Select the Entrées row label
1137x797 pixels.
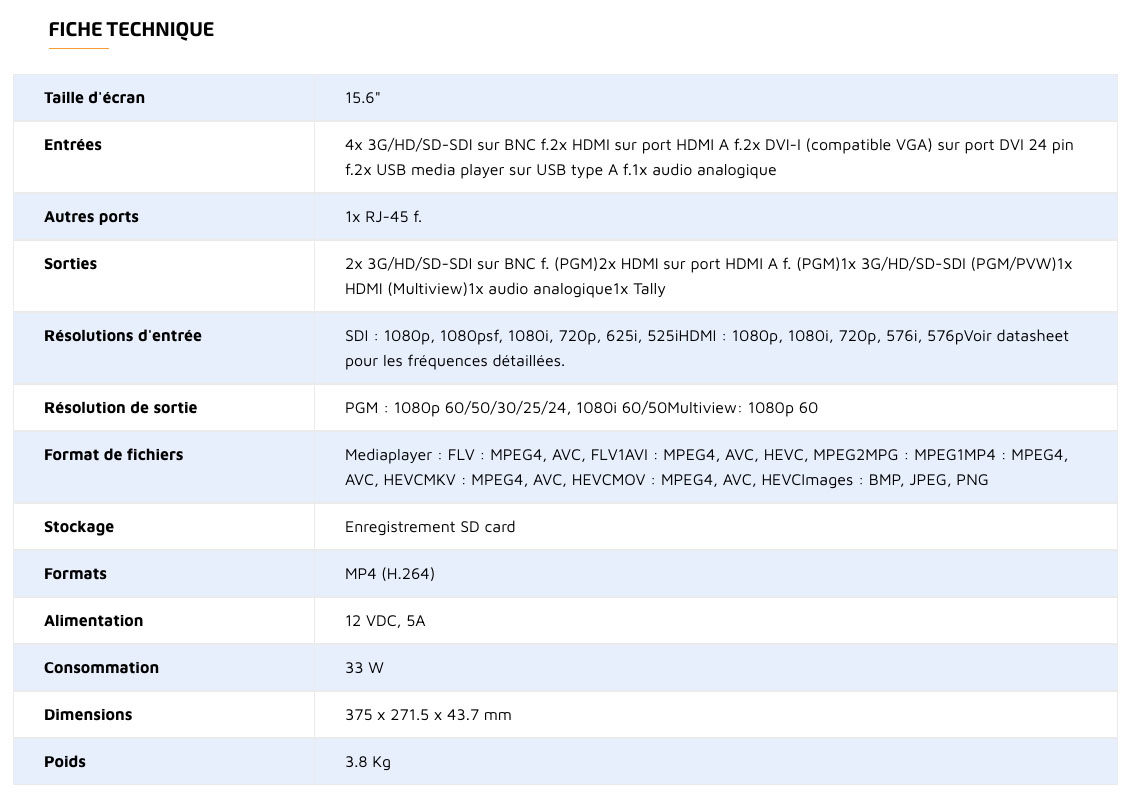click(x=73, y=145)
